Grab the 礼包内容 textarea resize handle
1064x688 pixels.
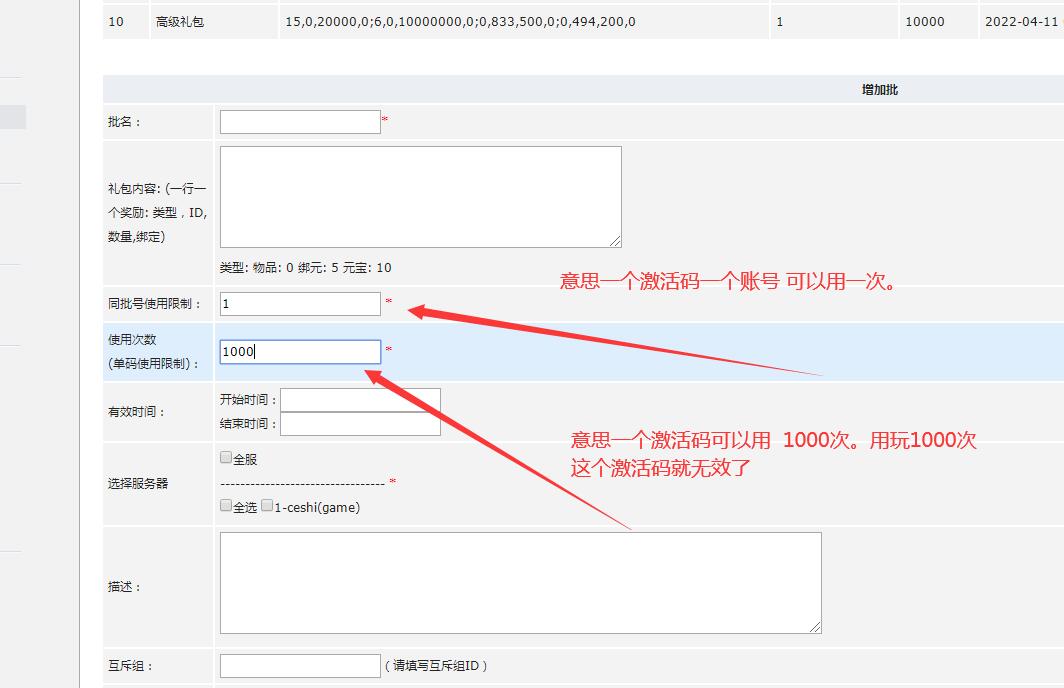(x=616, y=241)
